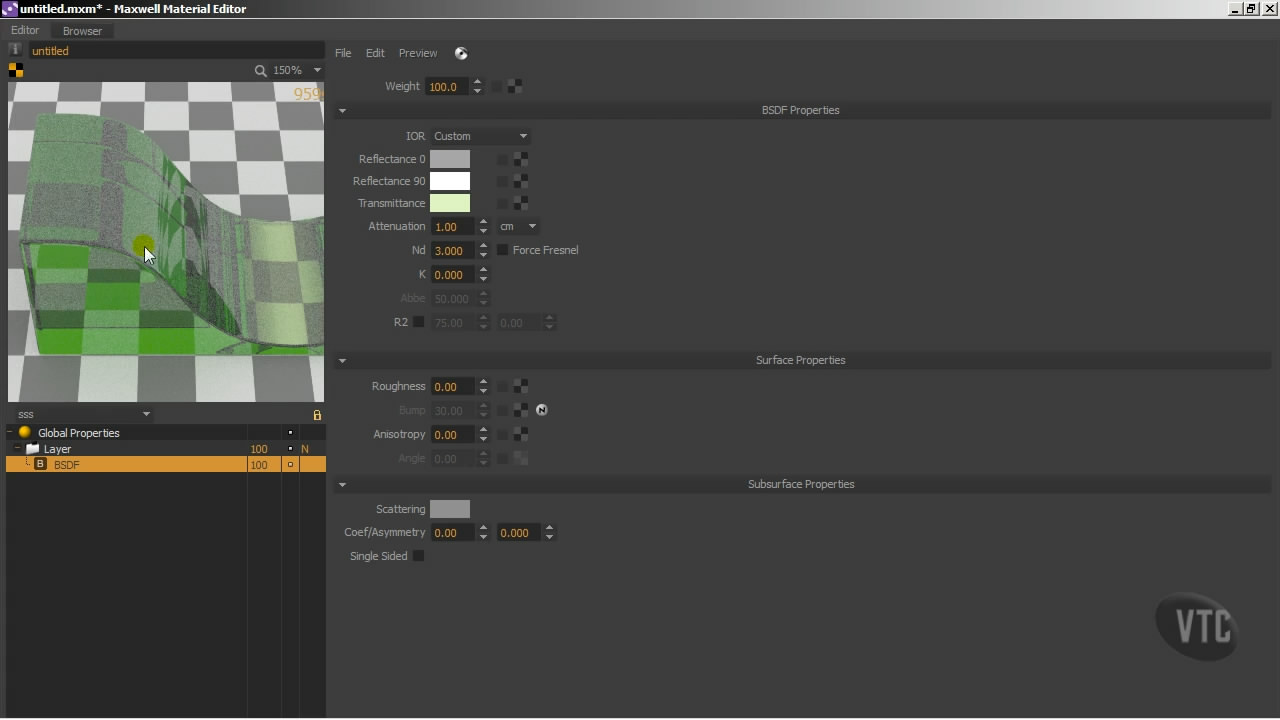
Task: Toggle the visibility dot on the Layer row
Action: click(290, 449)
